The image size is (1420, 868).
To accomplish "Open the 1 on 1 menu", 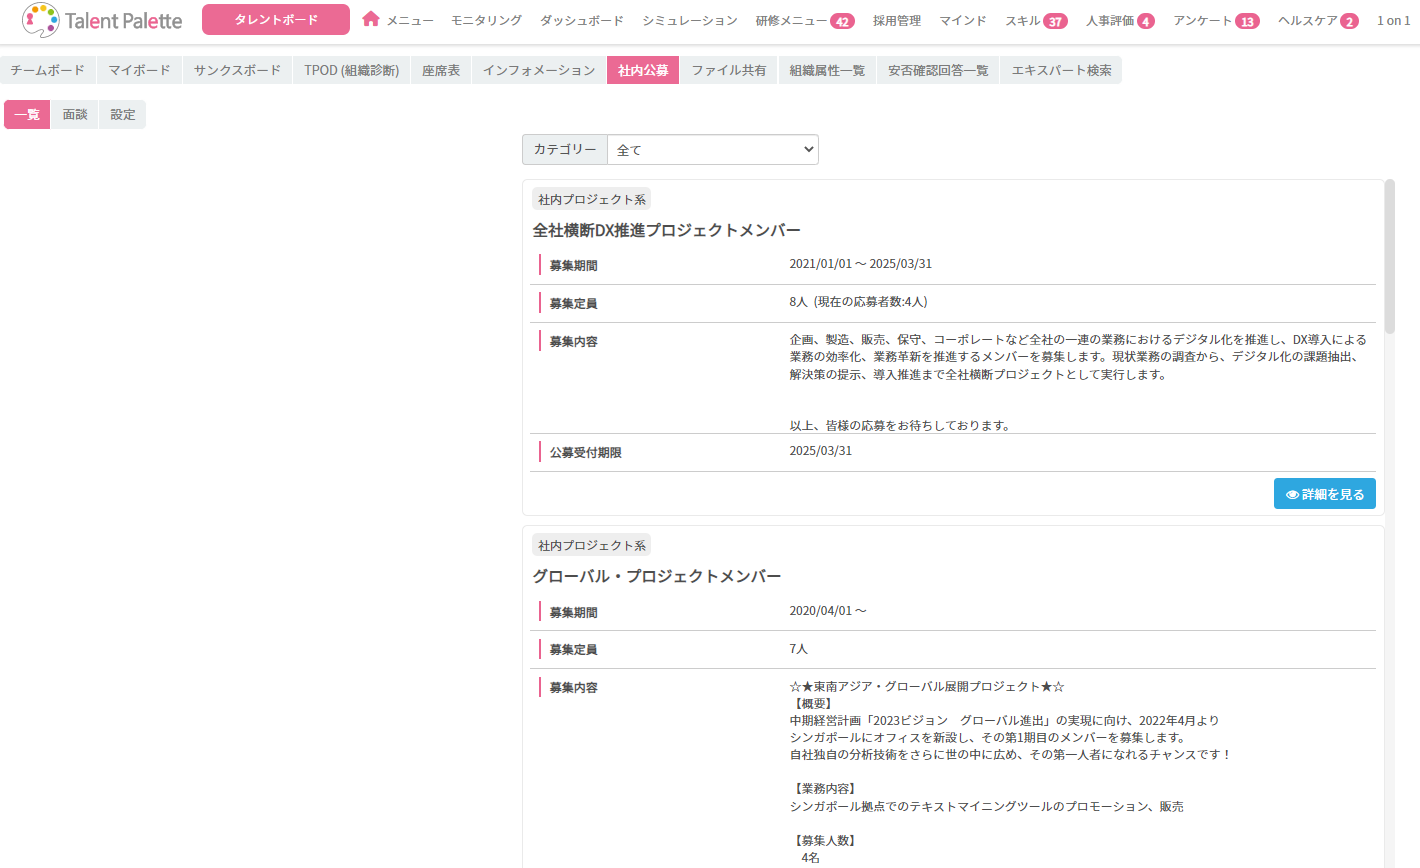I will 1393,21.
